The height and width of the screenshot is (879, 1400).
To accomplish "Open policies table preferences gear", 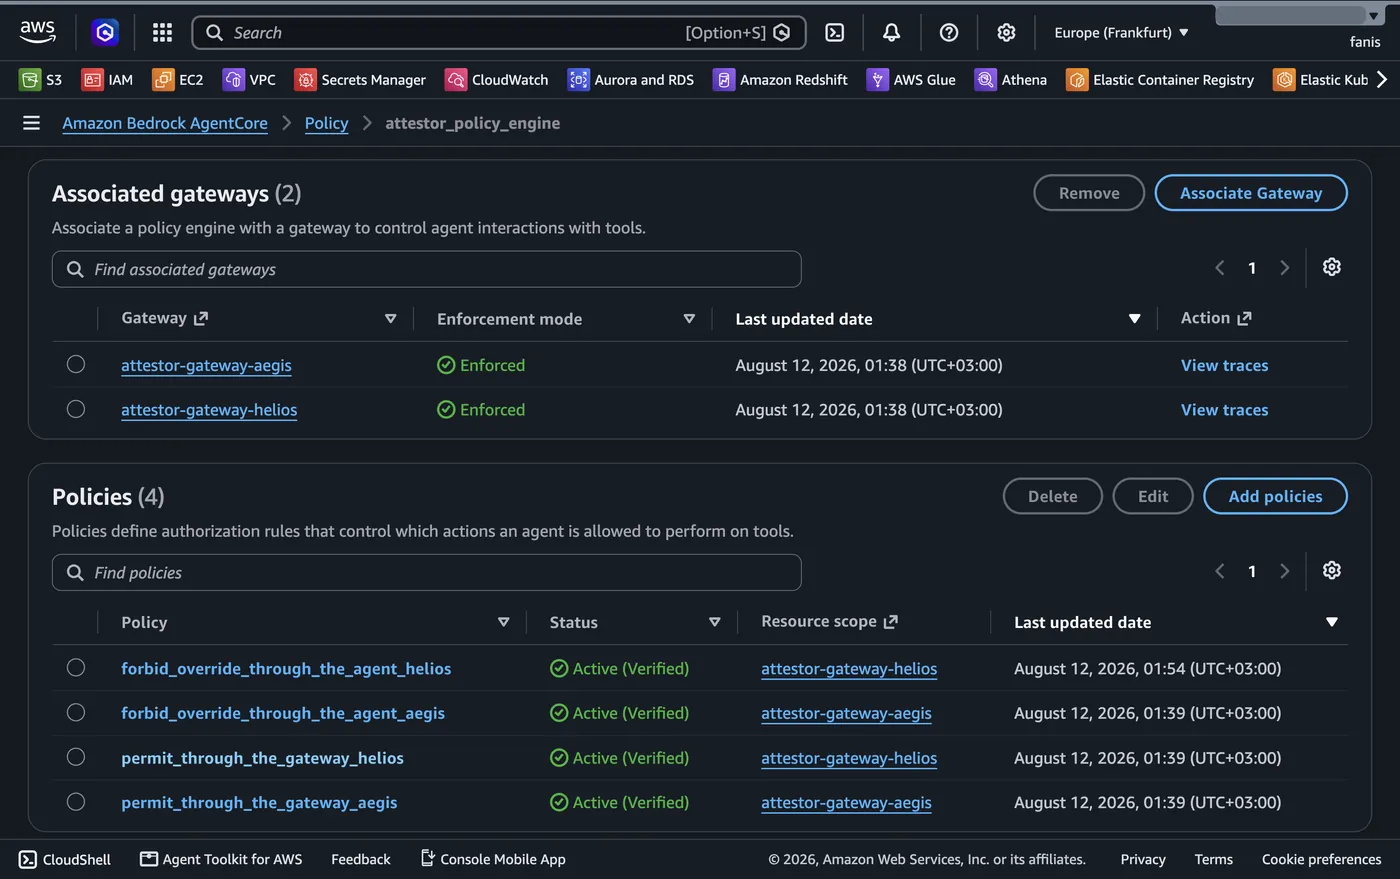I will click(x=1331, y=570).
